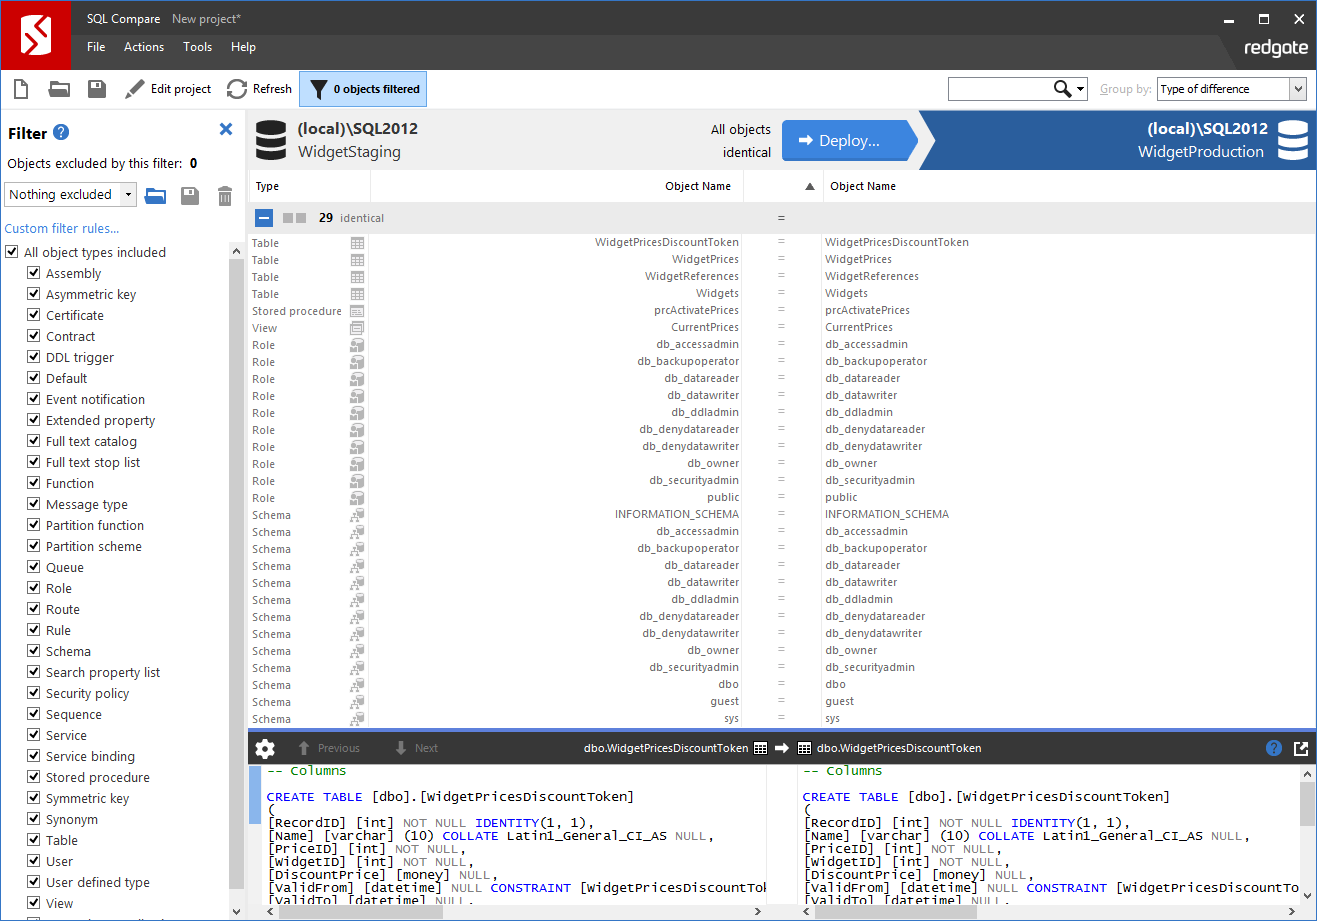Screen dimensions: 1317x921
Task: Disable the Table object type filter
Action: coord(34,840)
